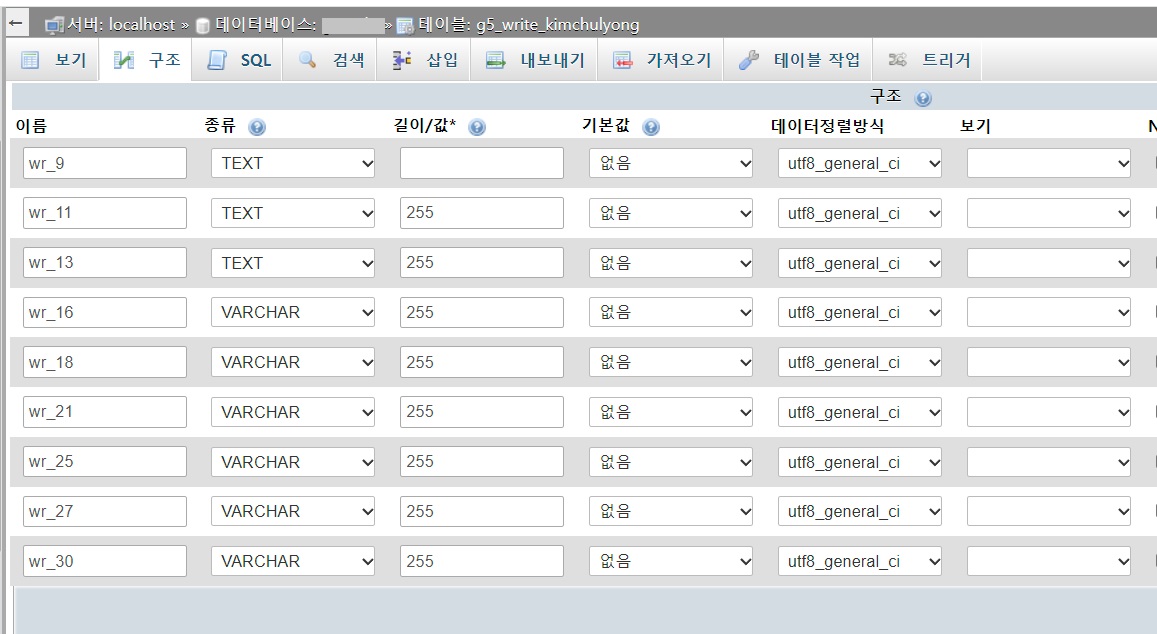This screenshot has width=1157, height=634.
Task: Expand collation dropdown for wr_25 row
Action: 859,462
